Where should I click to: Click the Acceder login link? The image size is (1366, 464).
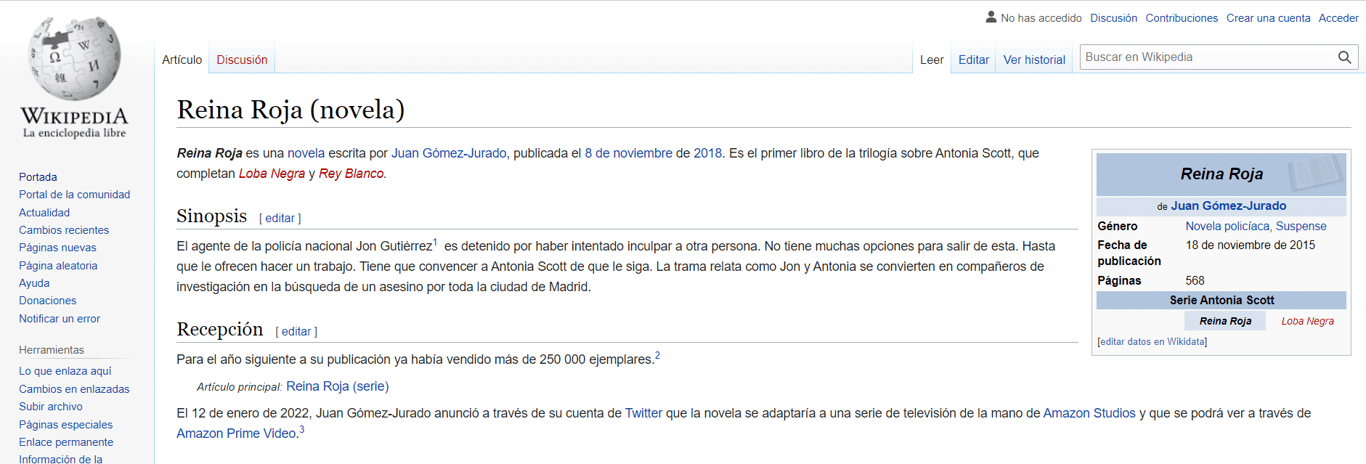pos(1338,18)
